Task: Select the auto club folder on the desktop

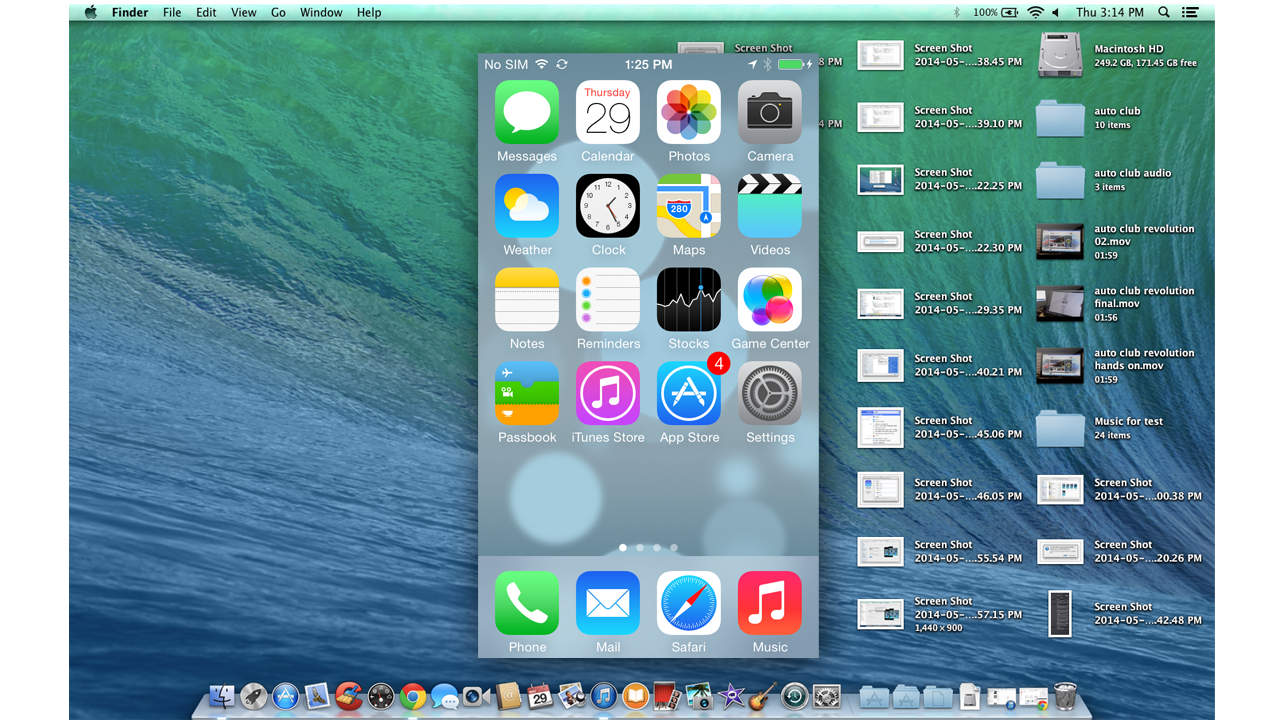Action: pyautogui.click(x=1060, y=117)
